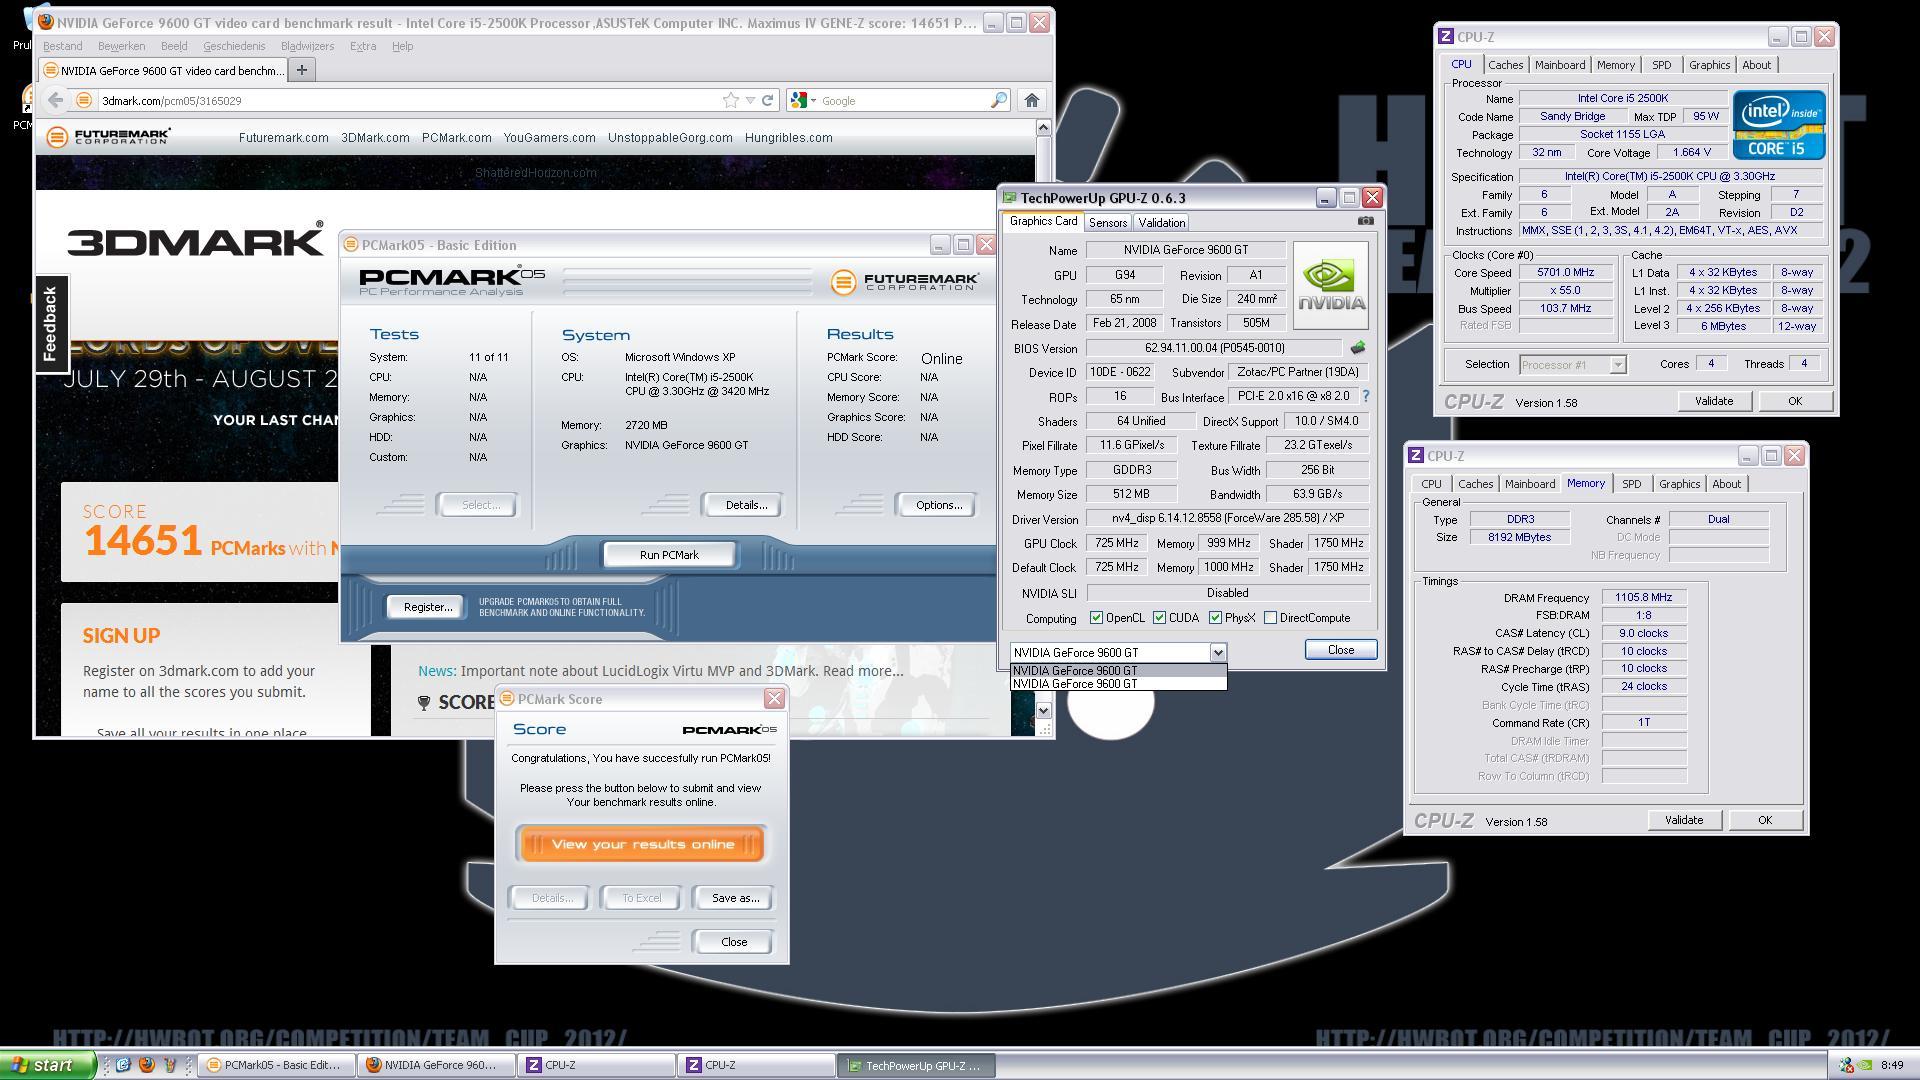Select the first NVIDIA GeForce 9600 GT list entry
The height and width of the screenshot is (1080, 1920).
tap(1118, 671)
